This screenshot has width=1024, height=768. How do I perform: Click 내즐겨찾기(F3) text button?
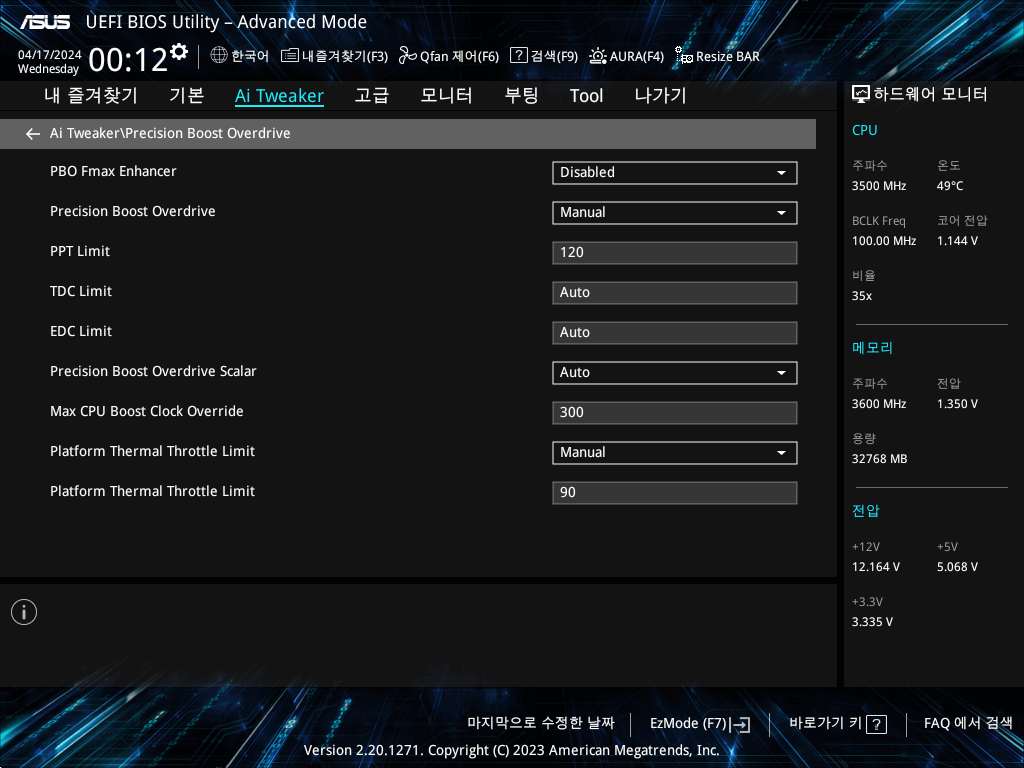click(344, 56)
